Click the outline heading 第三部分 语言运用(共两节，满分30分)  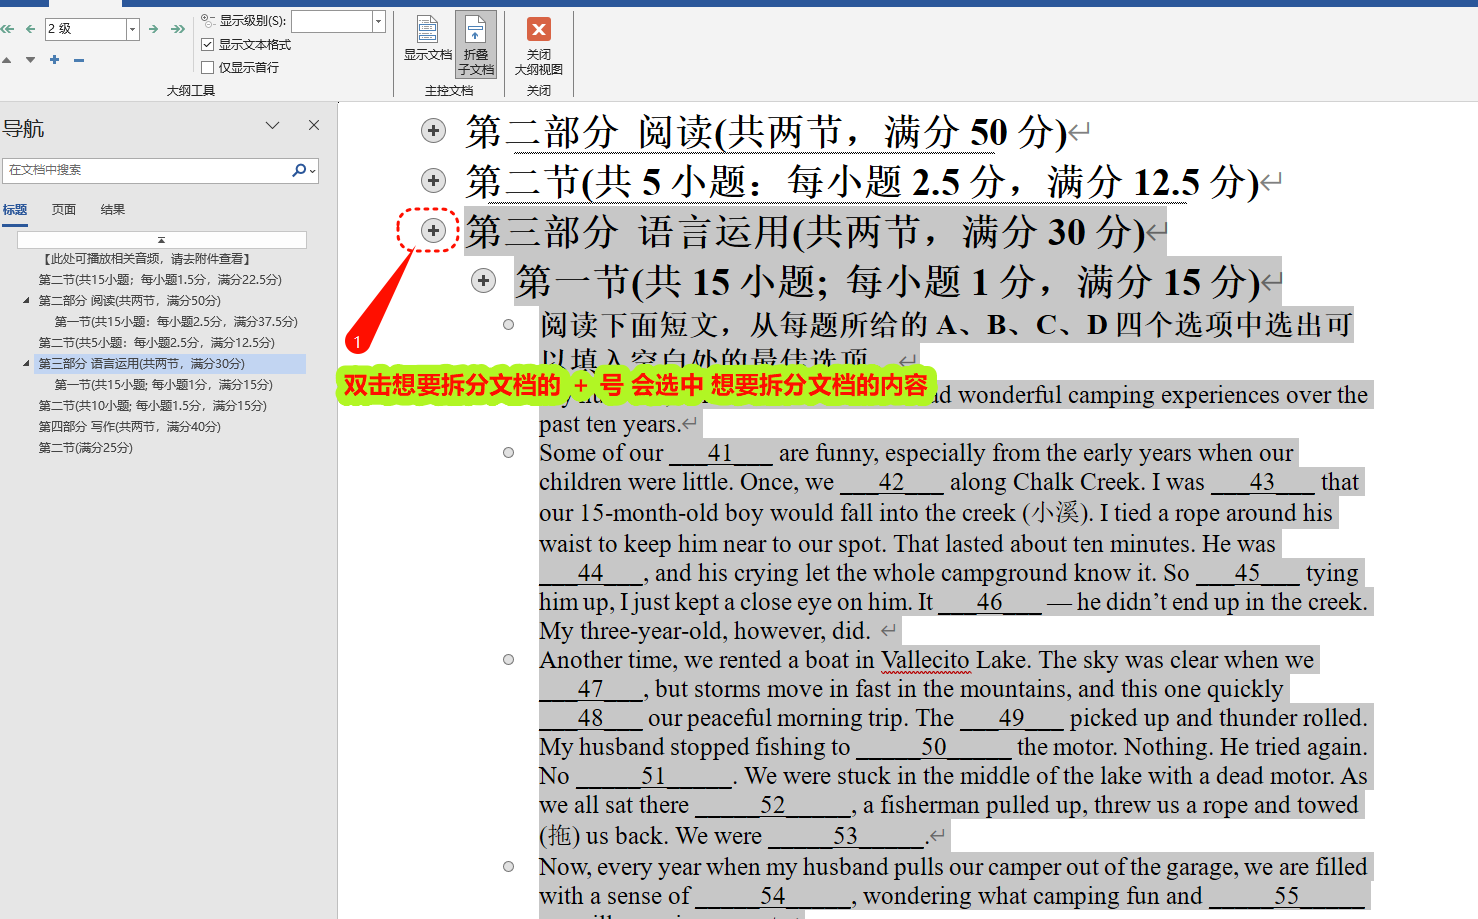click(x=805, y=232)
